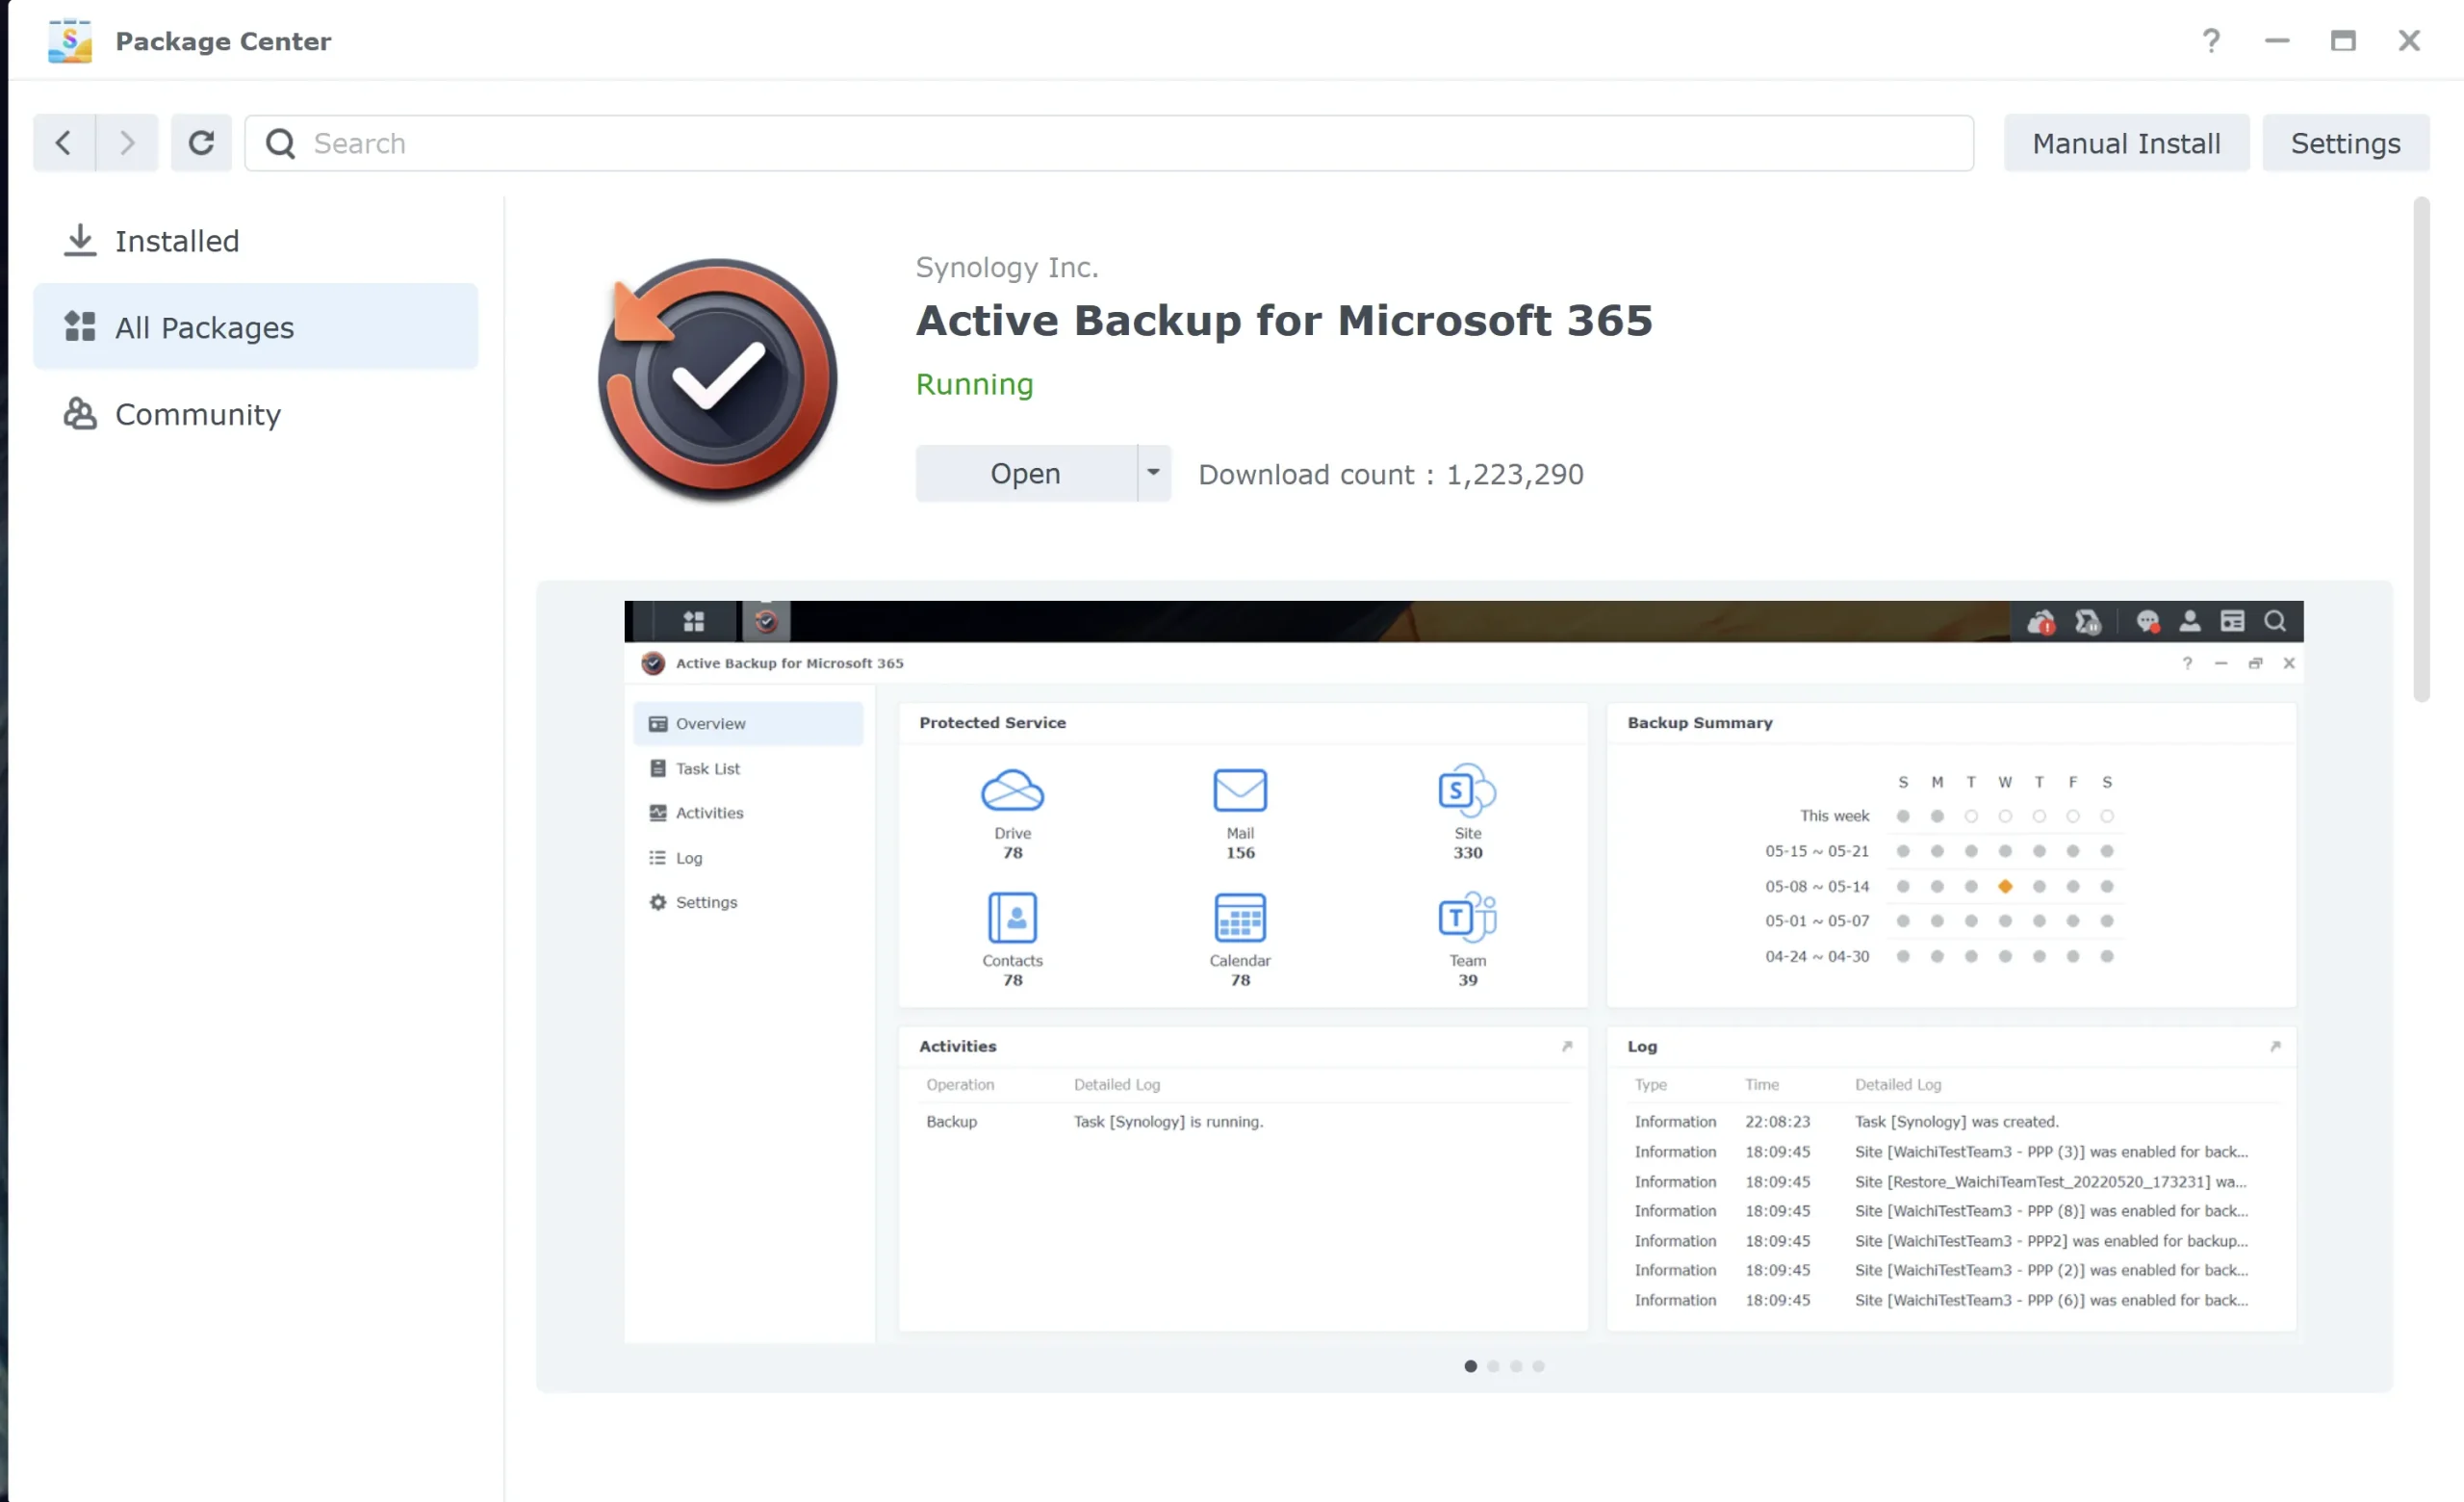
Task: Select second screenshot carousel dot
Action: pos(1493,1366)
